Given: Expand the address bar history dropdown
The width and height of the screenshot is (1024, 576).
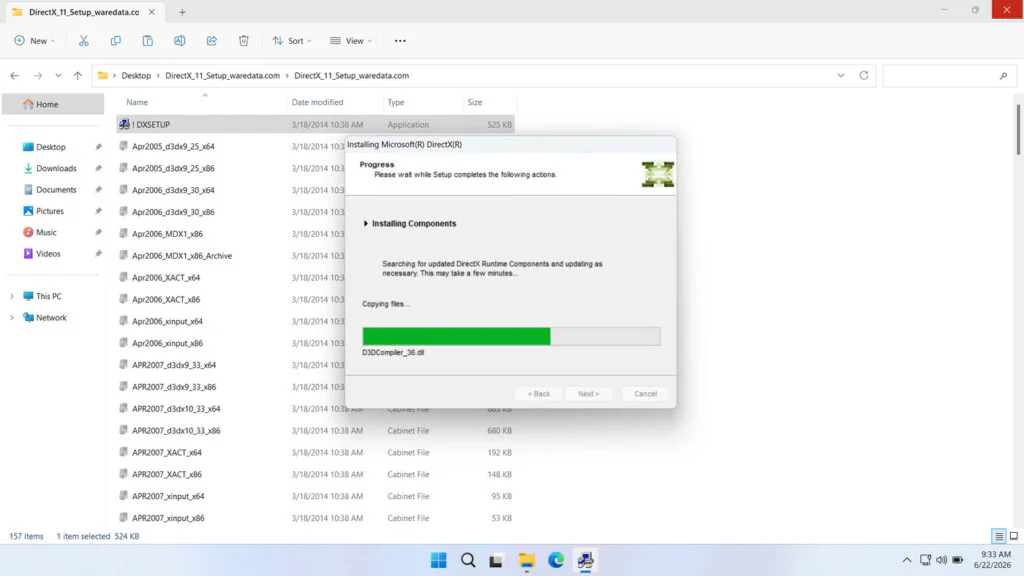Looking at the screenshot, I should (x=840, y=76).
